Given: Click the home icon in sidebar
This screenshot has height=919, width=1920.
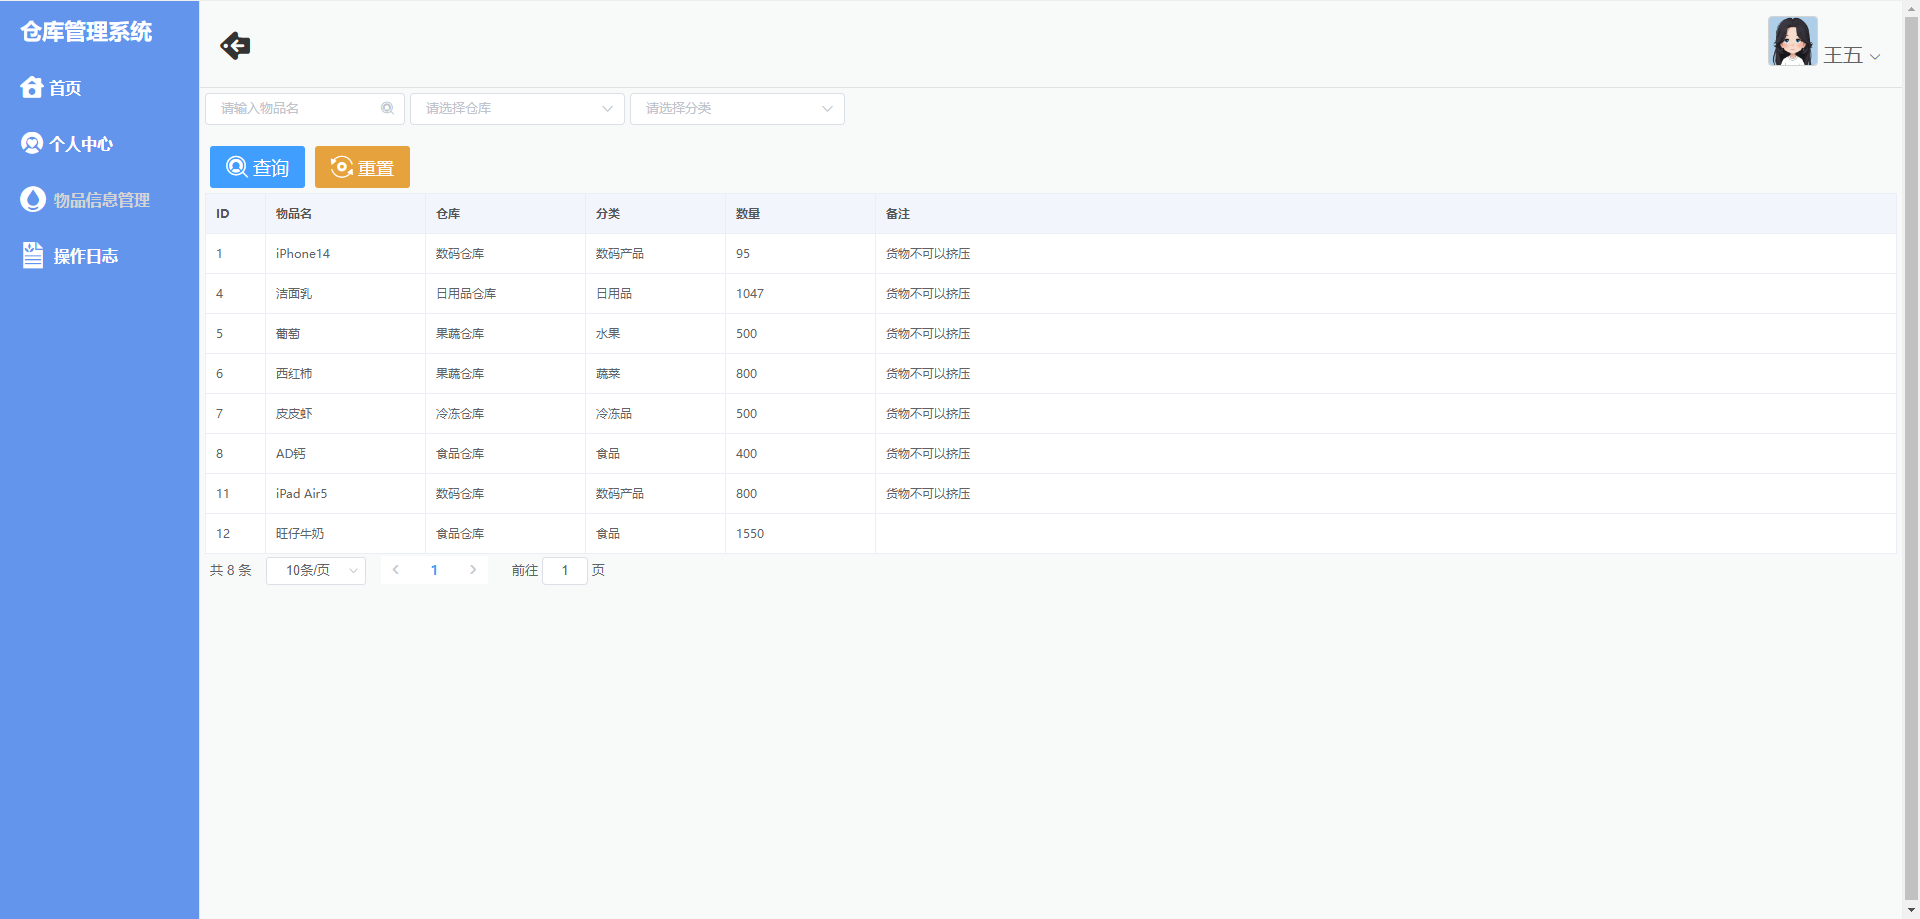Looking at the screenshot, I should coord(32,88).
